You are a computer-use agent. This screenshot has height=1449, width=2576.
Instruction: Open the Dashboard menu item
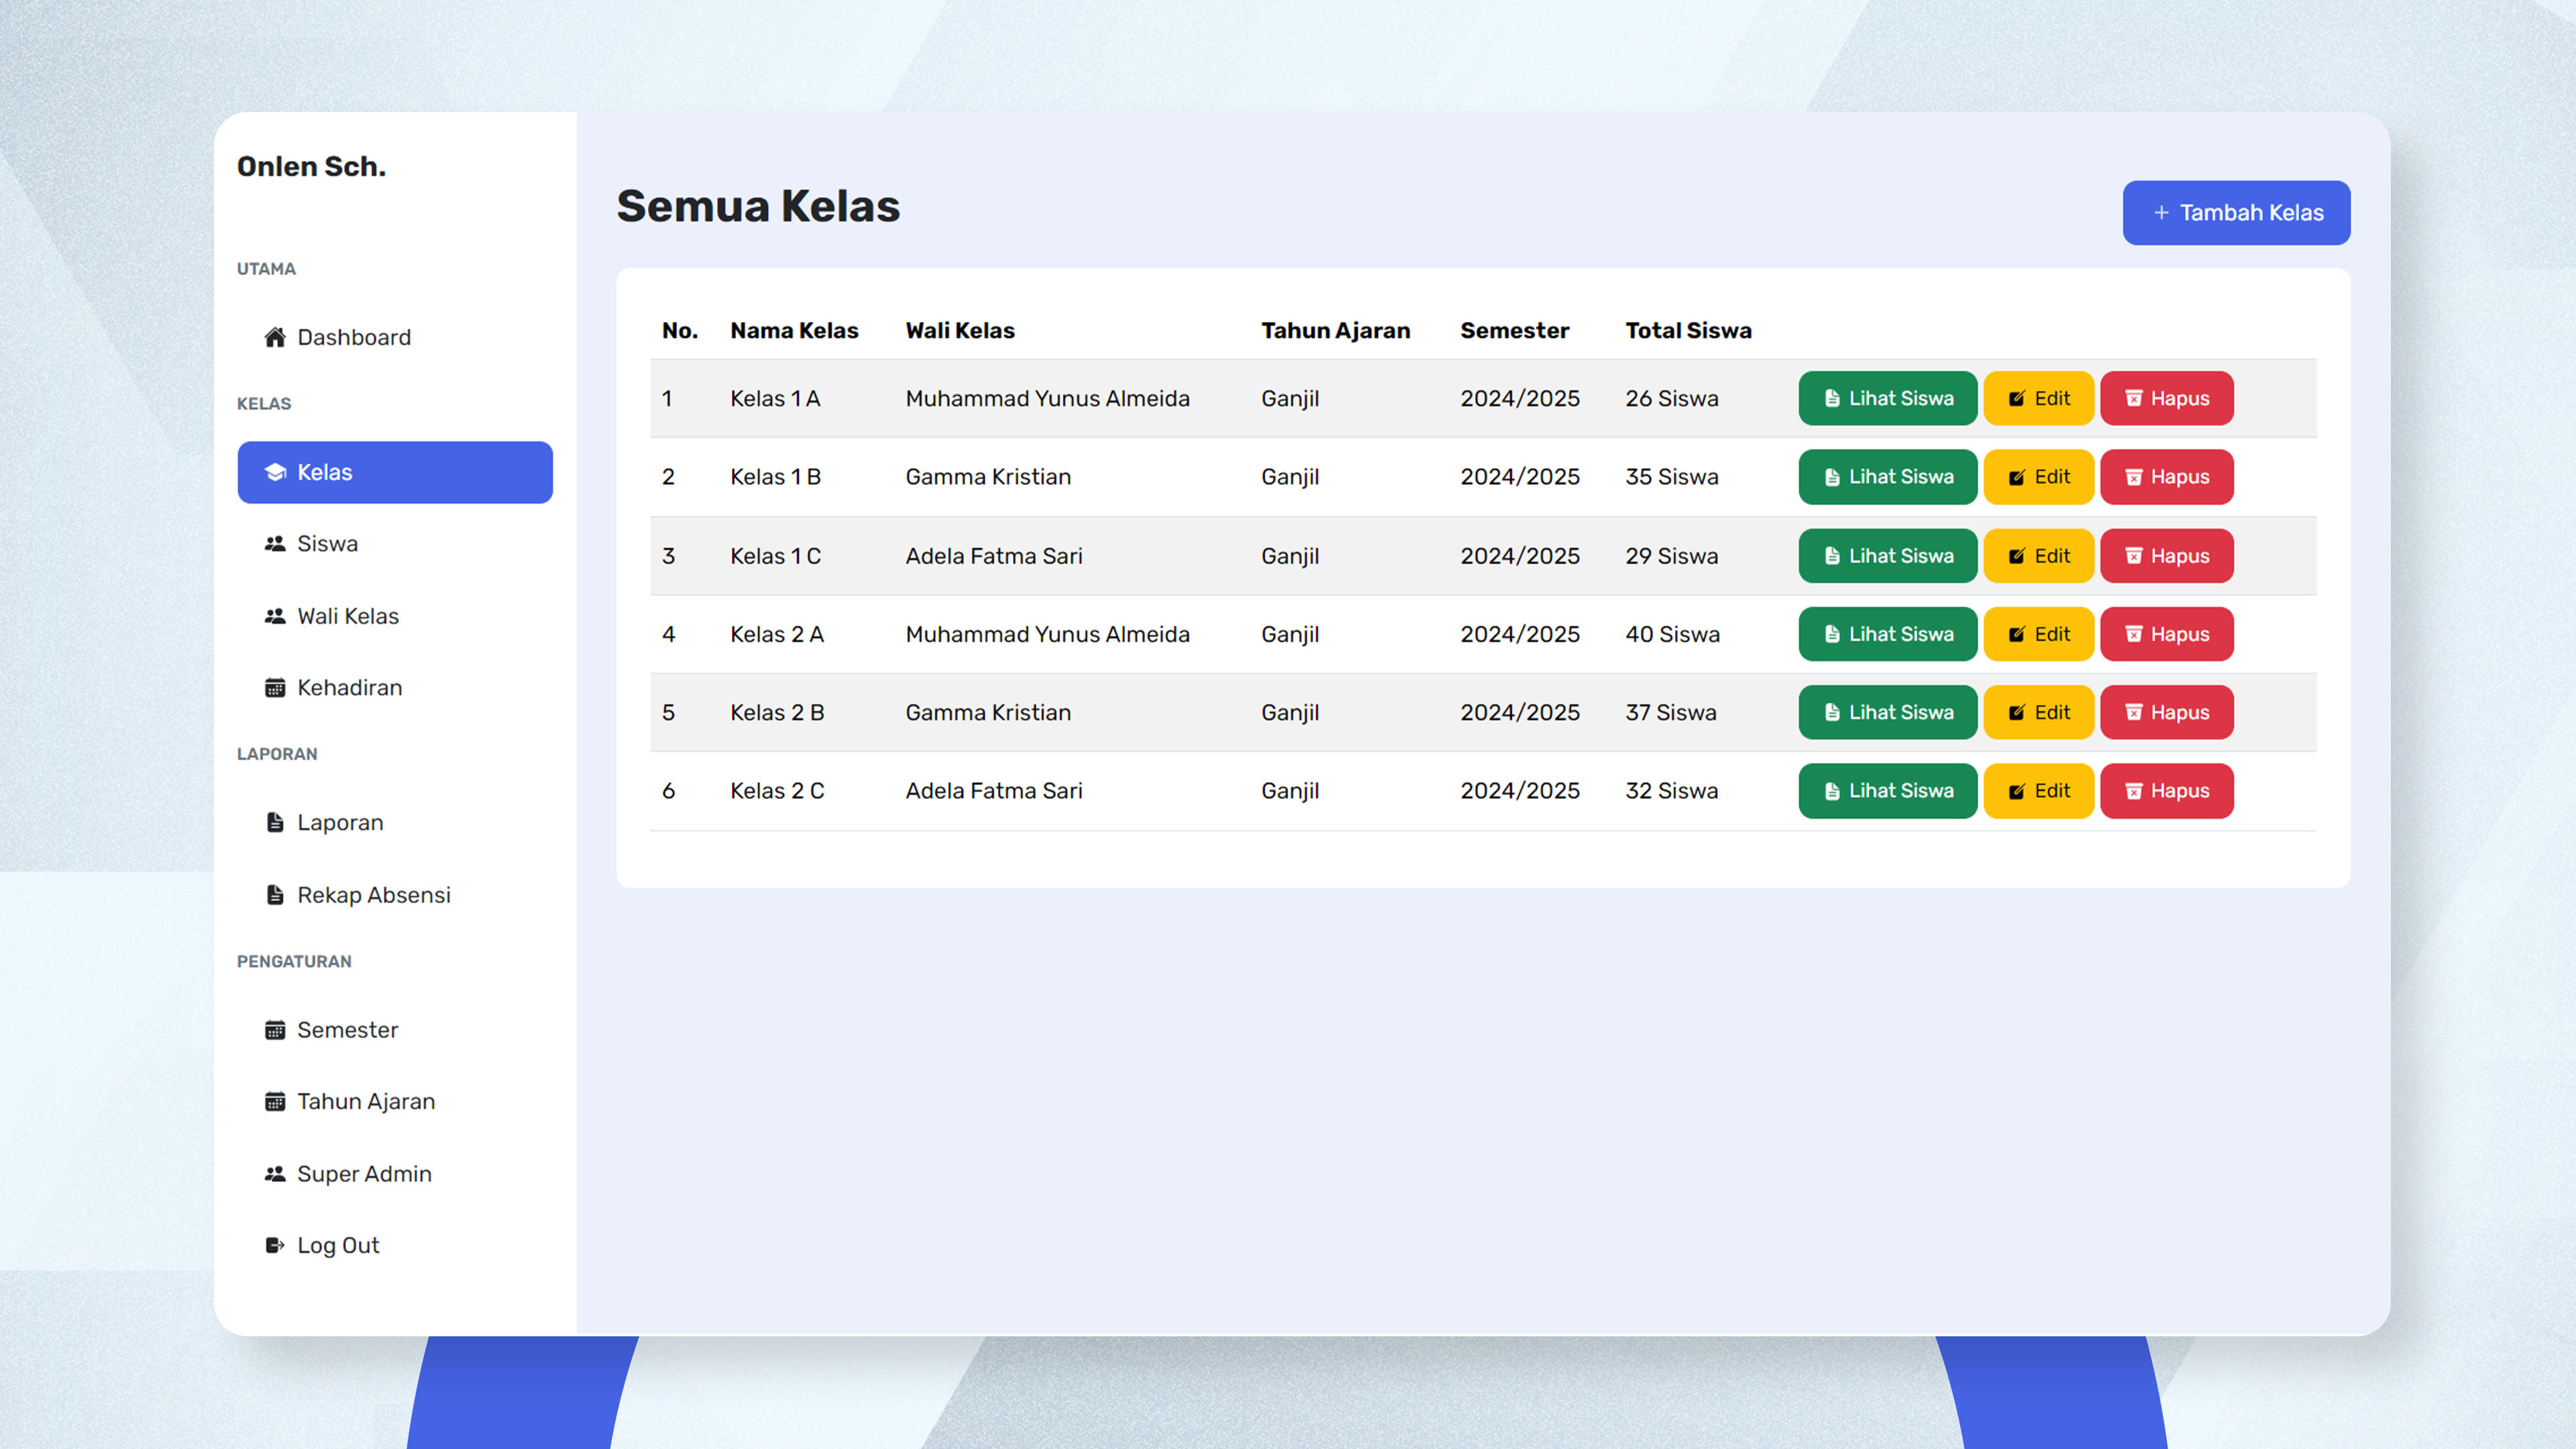[x=395, y=337]
